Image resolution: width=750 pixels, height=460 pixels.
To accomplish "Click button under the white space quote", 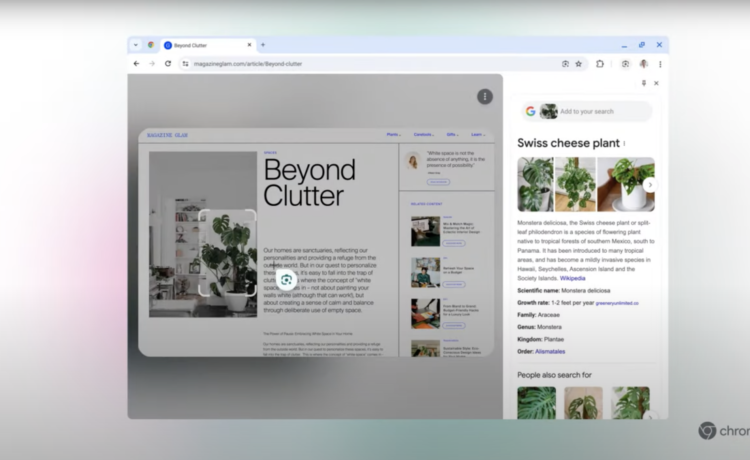I will pyautogui.click(x=438, y=182).
